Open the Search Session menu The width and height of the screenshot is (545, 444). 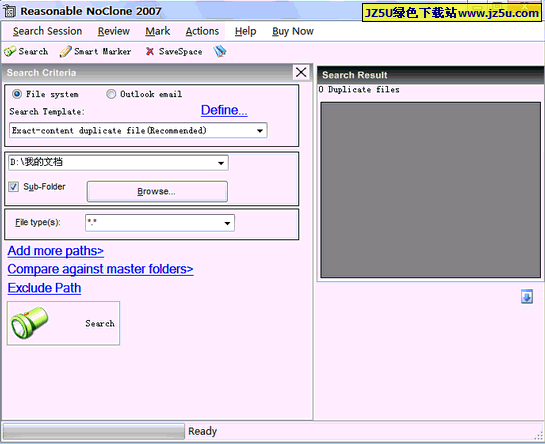47,31
